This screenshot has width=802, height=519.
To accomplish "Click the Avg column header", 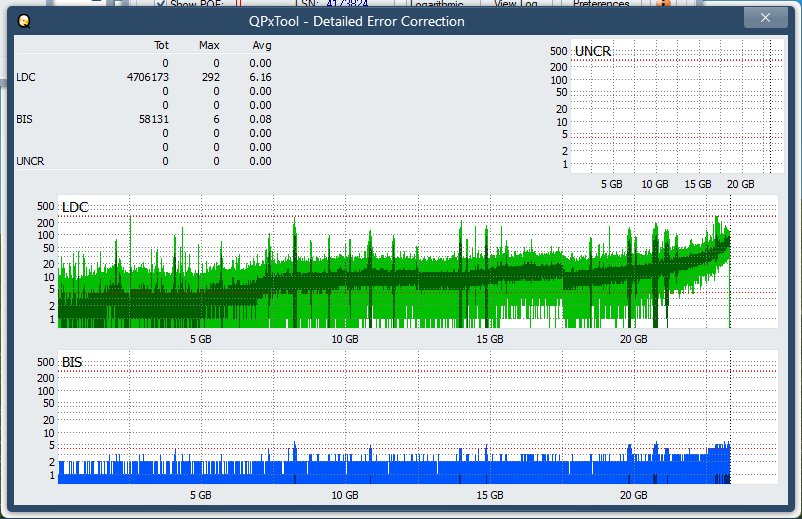I will [262, 45].
